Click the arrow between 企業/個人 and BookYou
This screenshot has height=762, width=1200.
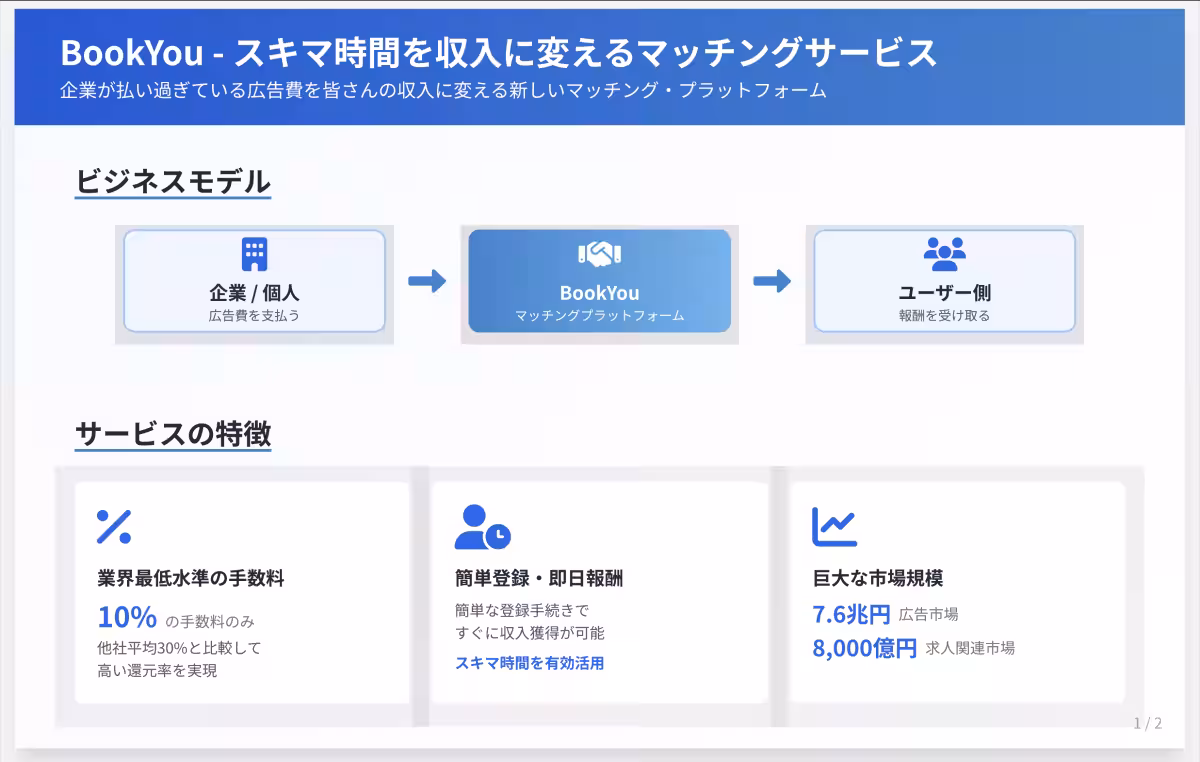(x=425, y=283)
